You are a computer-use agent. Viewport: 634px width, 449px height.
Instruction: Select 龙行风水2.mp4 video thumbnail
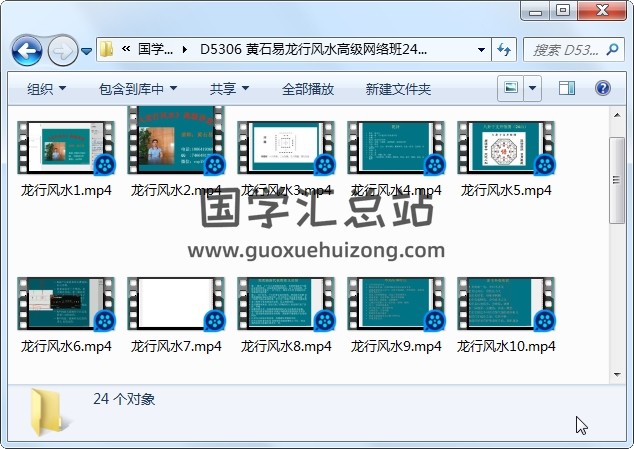pyautogui.click(x=176, y=140)
